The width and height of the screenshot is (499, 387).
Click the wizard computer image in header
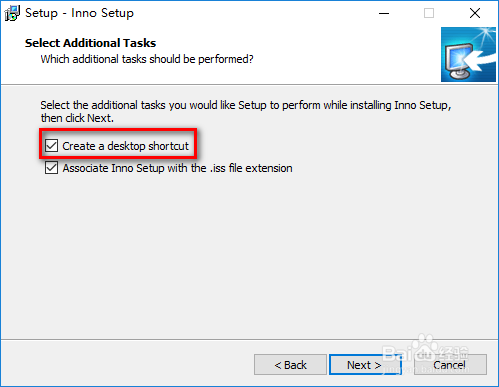[468, 54]
